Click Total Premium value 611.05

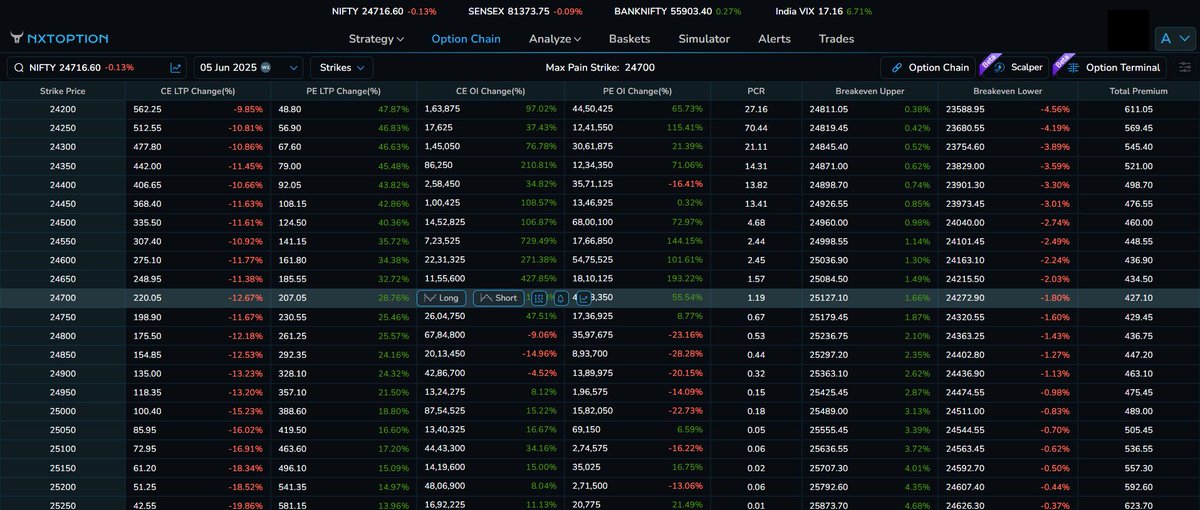1138,108
